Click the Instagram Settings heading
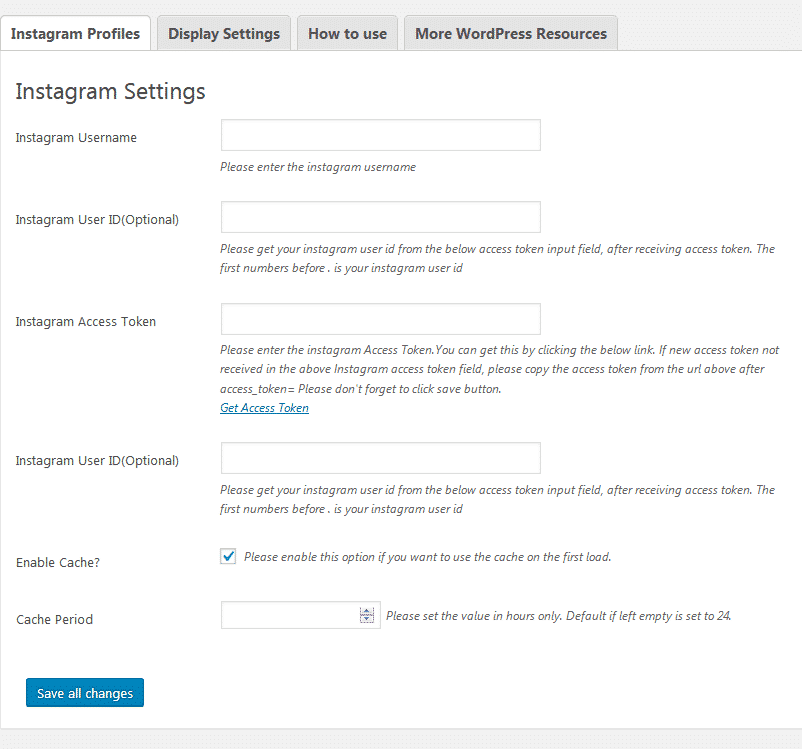 (x=110, y=92)
